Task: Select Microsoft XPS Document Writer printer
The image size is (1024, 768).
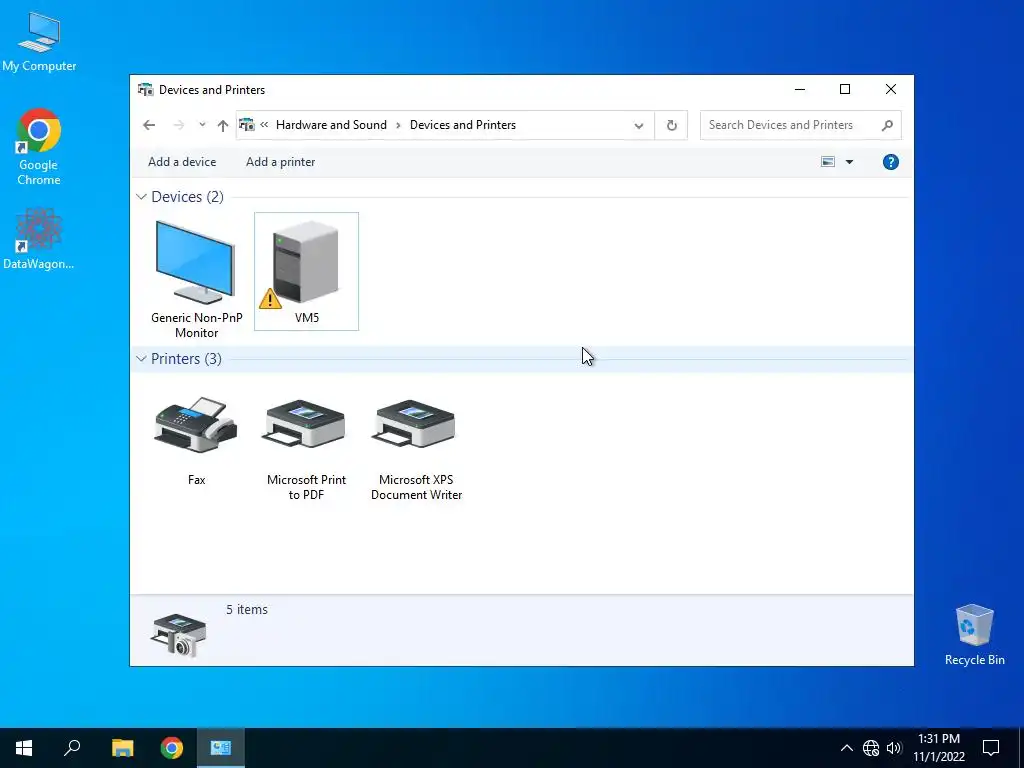Action: [x=416, y=449]
